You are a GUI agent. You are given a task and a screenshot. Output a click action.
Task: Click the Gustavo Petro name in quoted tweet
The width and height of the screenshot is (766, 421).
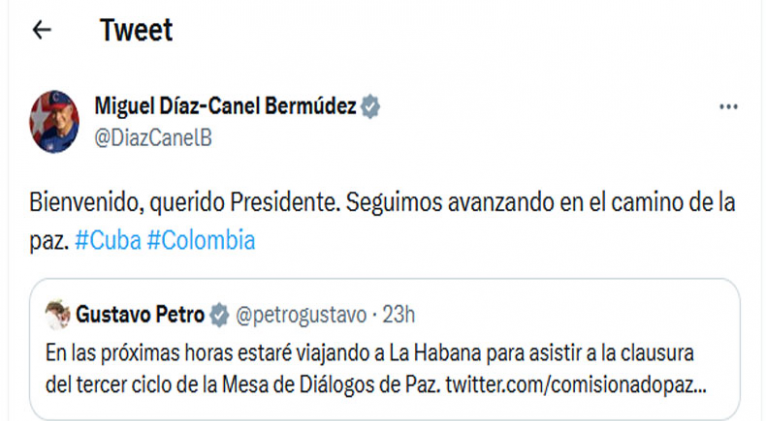[140, 316]
